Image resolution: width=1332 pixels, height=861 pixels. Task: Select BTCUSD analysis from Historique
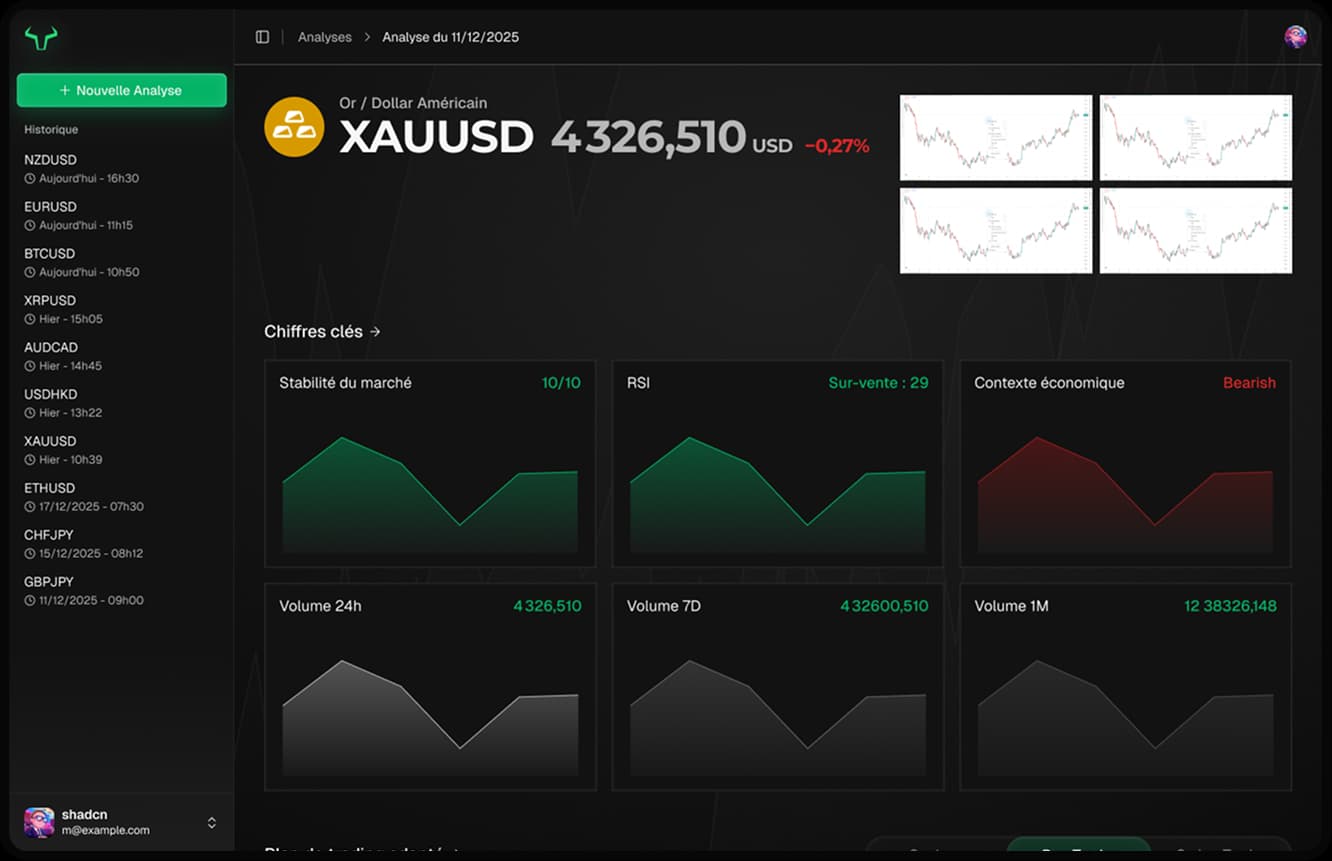[50, 254]
